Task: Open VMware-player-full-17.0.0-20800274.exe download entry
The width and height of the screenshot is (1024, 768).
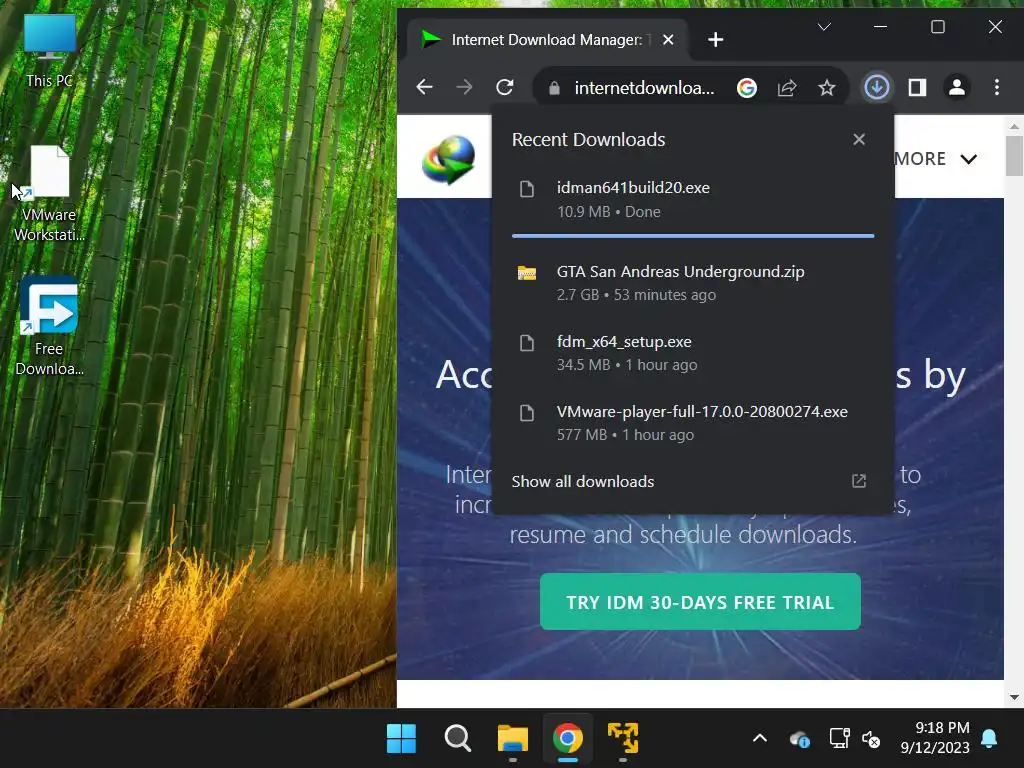Action: point(693,423)
